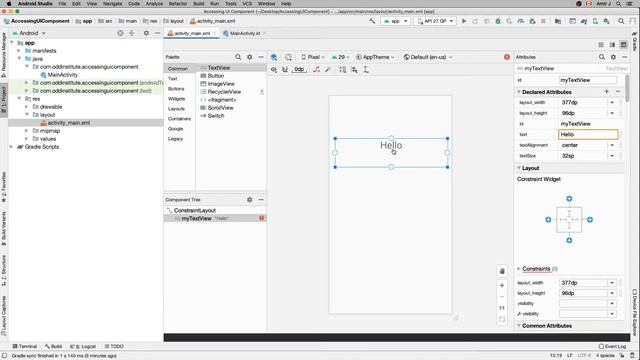Open the Default (en-us) locale dropdown
The height and width of the screenshot is (360, 640).
(x=428, y=57)
